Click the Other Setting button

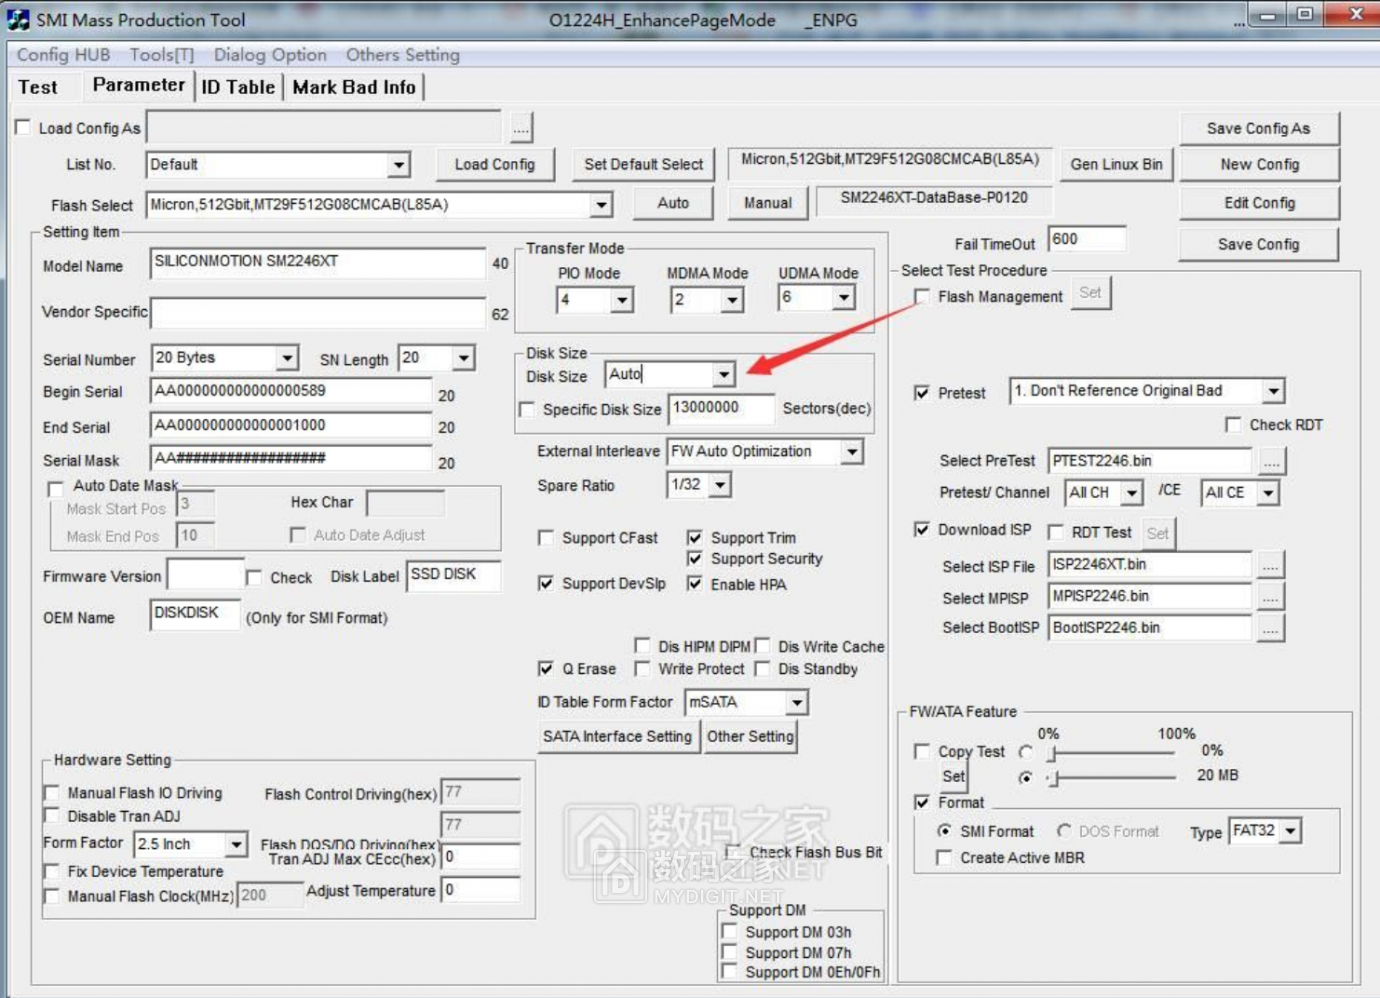pyautogui.click(x=750, y=736)
